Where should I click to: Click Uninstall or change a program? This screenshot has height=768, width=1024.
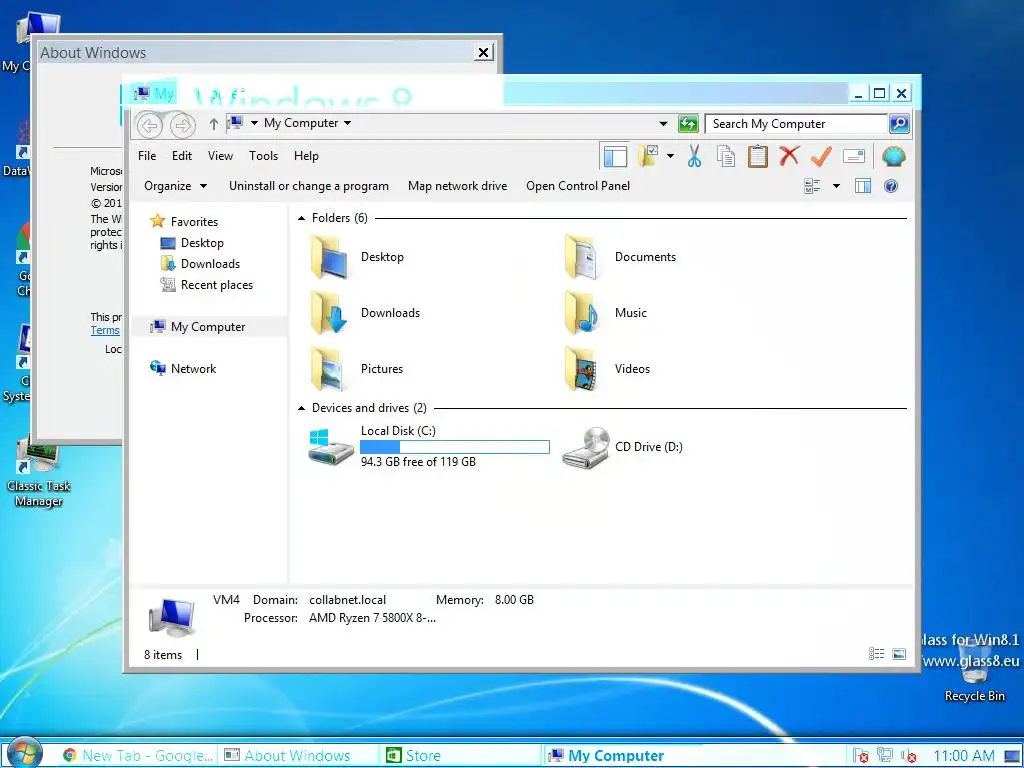308,186
